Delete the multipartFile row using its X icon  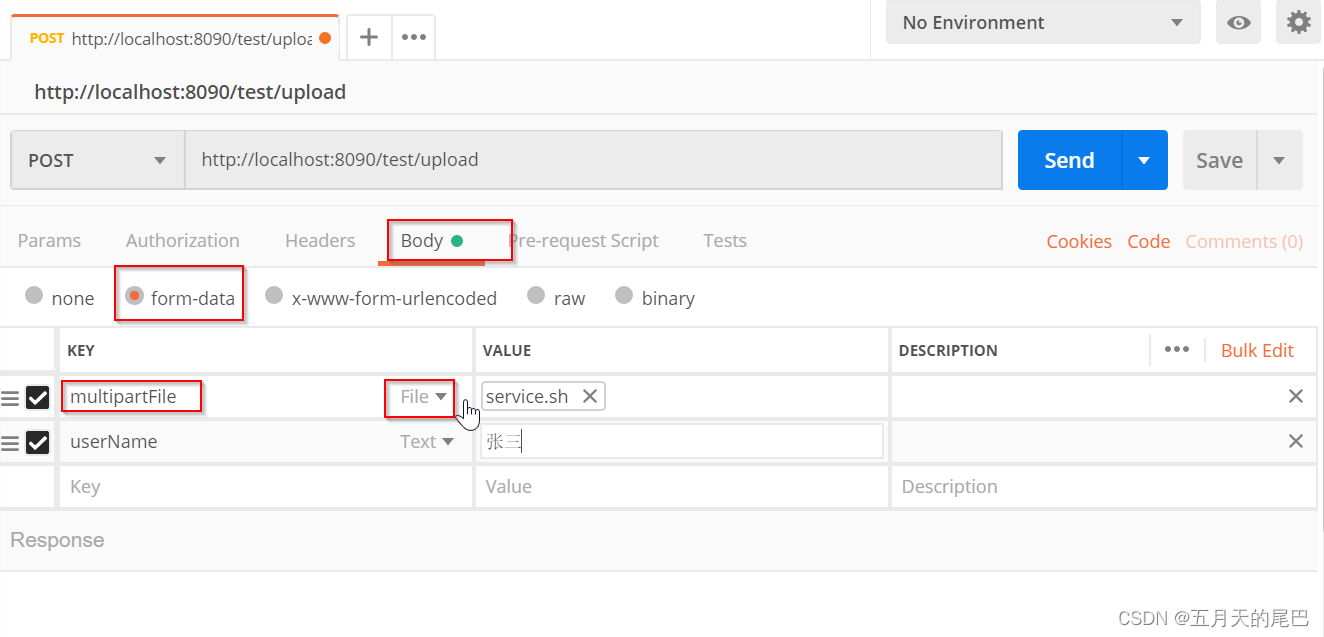coord(1296,396)
